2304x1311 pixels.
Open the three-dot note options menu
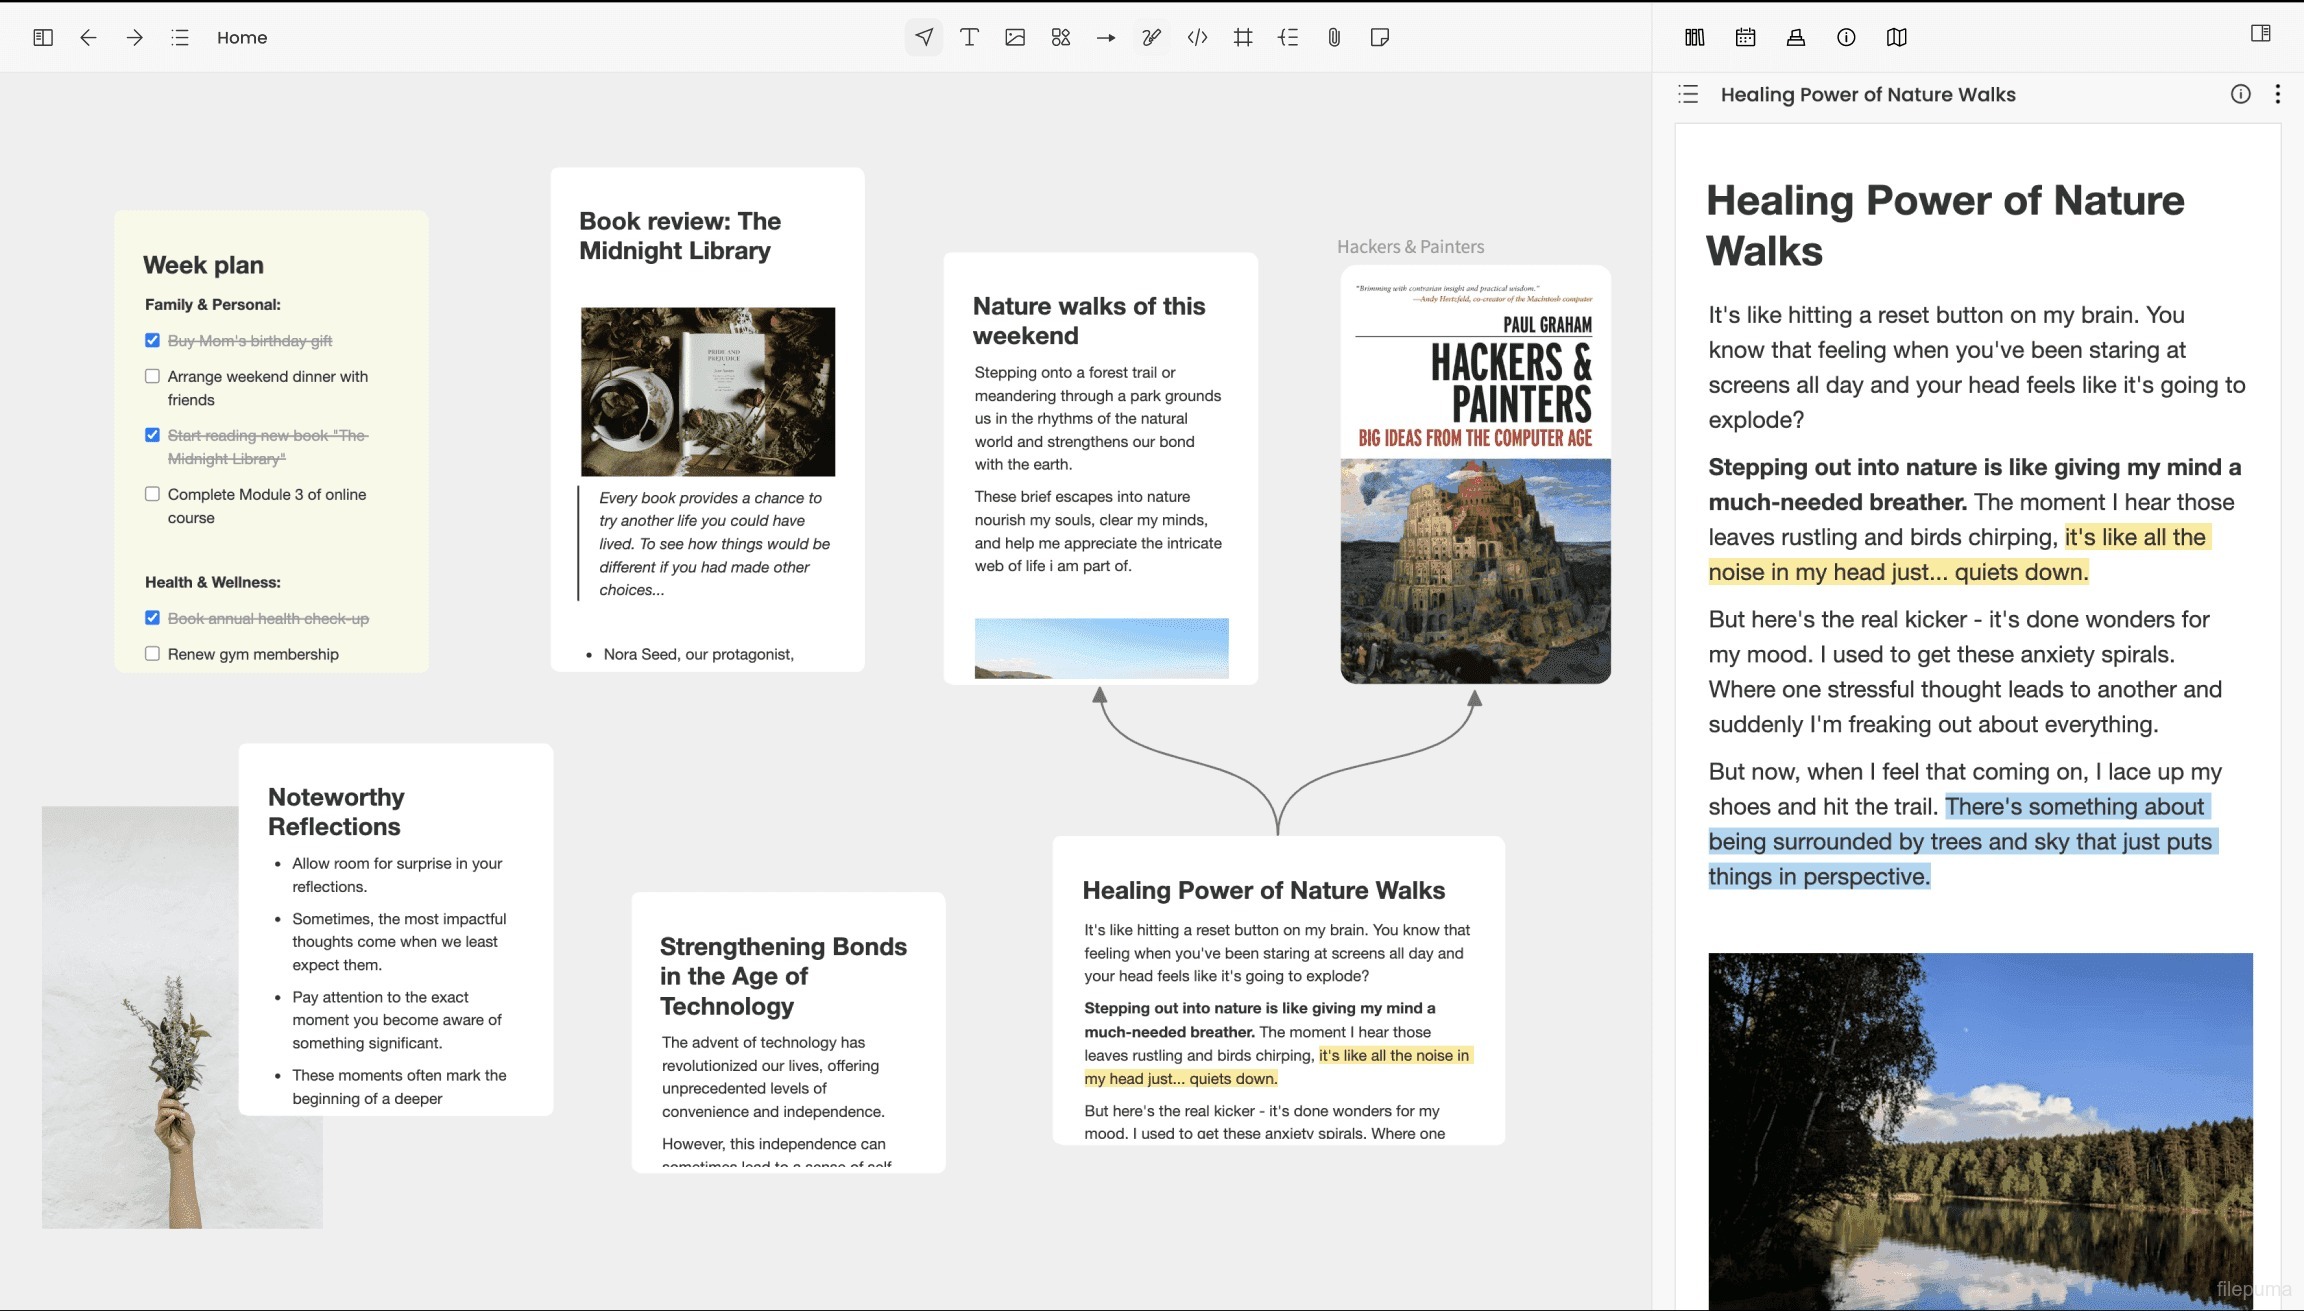pyautogui.click(x=2278, y=94)
